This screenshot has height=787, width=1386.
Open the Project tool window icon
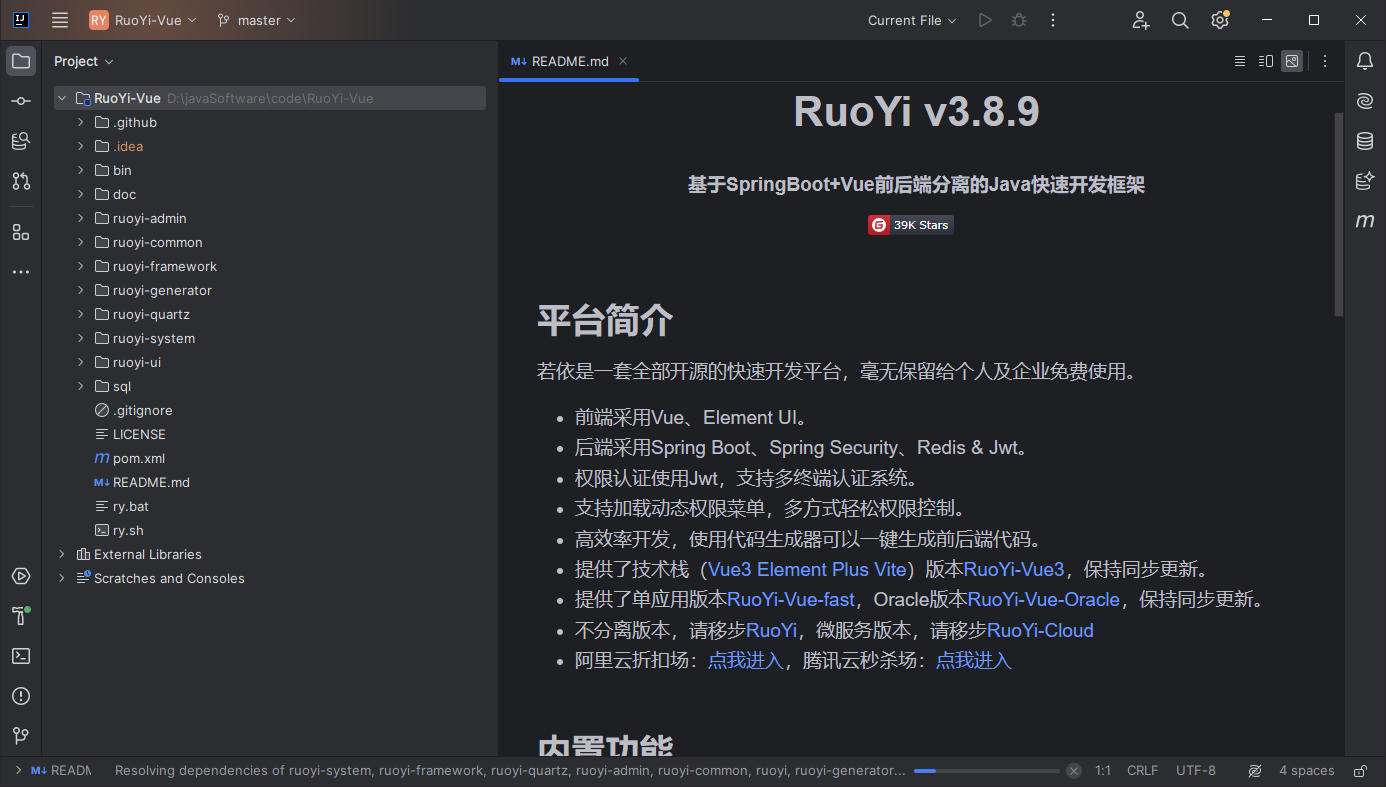[x=20, y=61]
